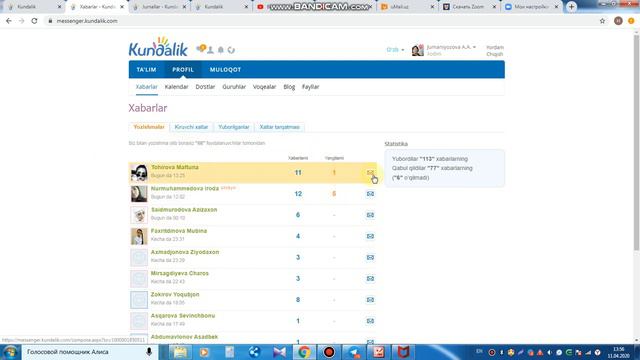The width and height of the screenshot is (640, 360).
Task: Open the PROFIL main menu
Action: 183,69
